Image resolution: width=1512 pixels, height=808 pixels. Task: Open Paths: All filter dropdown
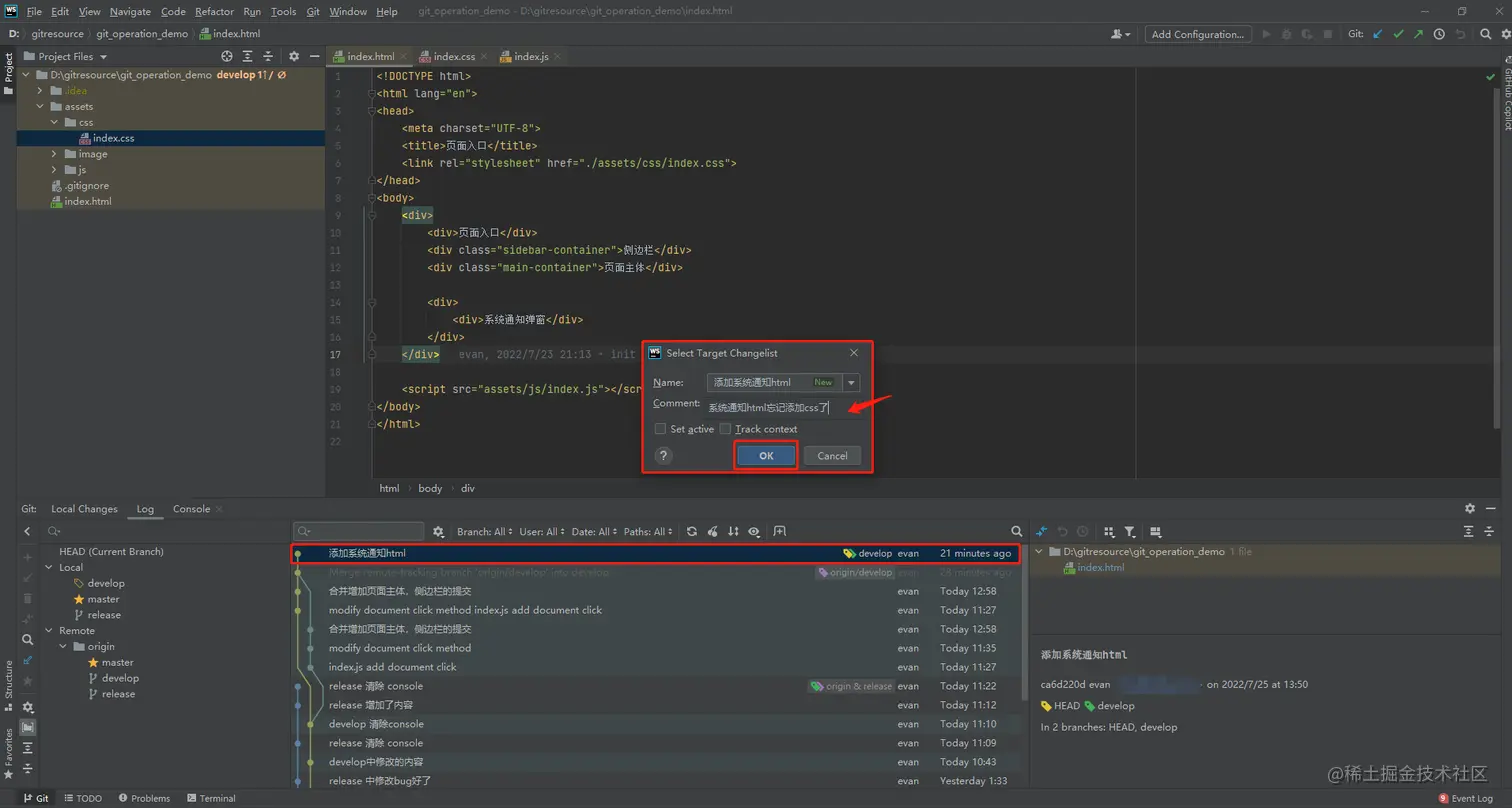649,532
